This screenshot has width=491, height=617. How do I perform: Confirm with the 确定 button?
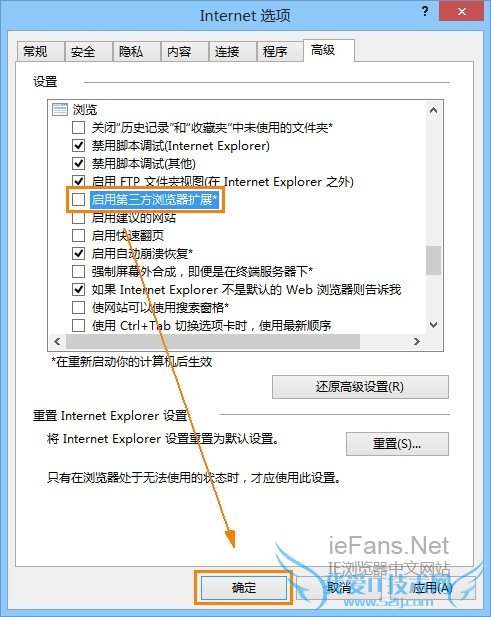point(244,588)
